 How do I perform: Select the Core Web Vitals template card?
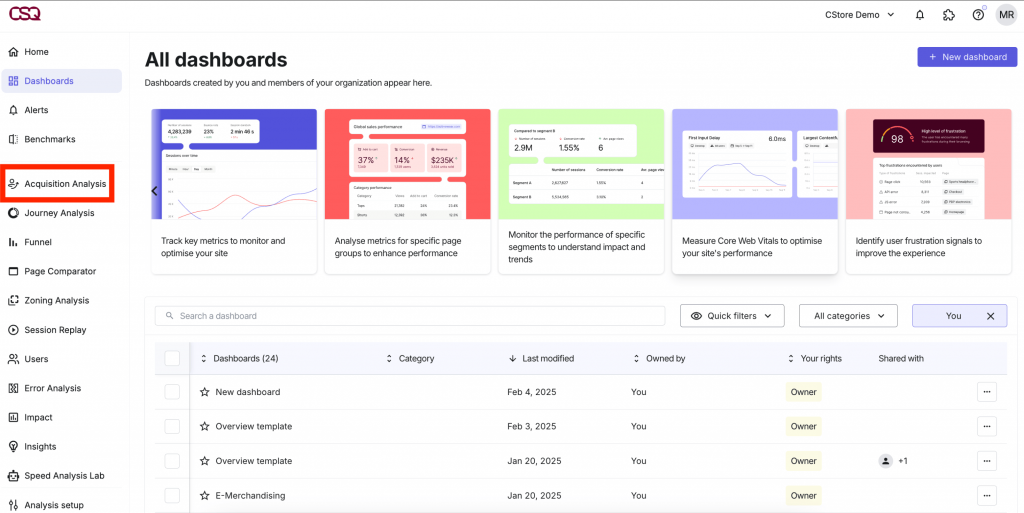pos(754,191)
